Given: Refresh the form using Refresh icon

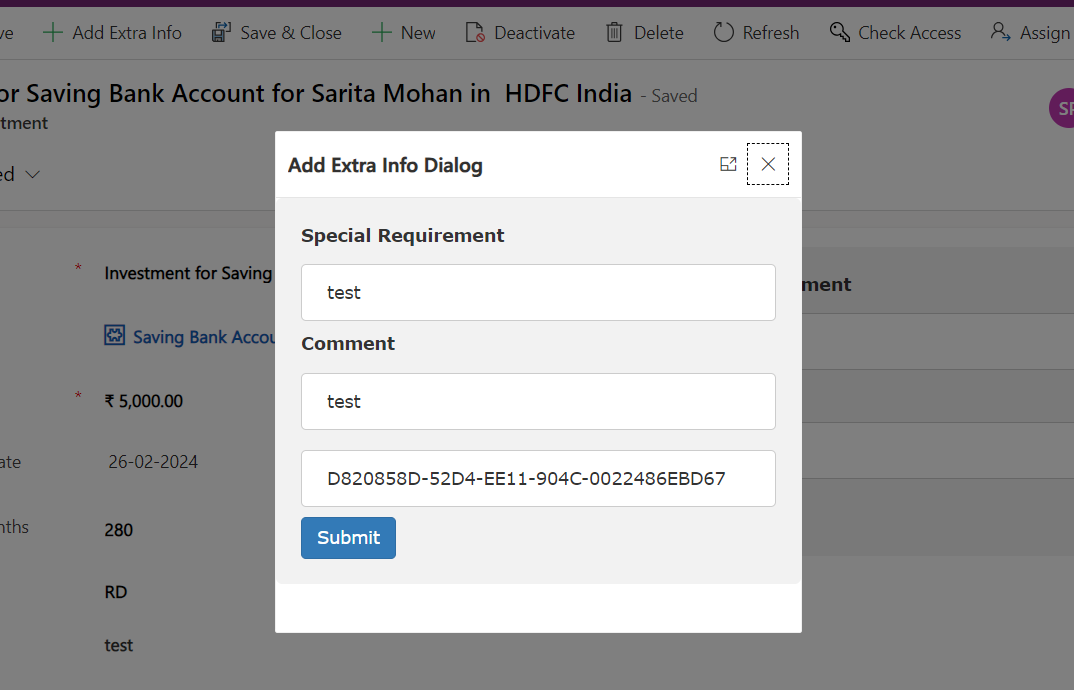Looking at the screenshot, I should point(723,33).
